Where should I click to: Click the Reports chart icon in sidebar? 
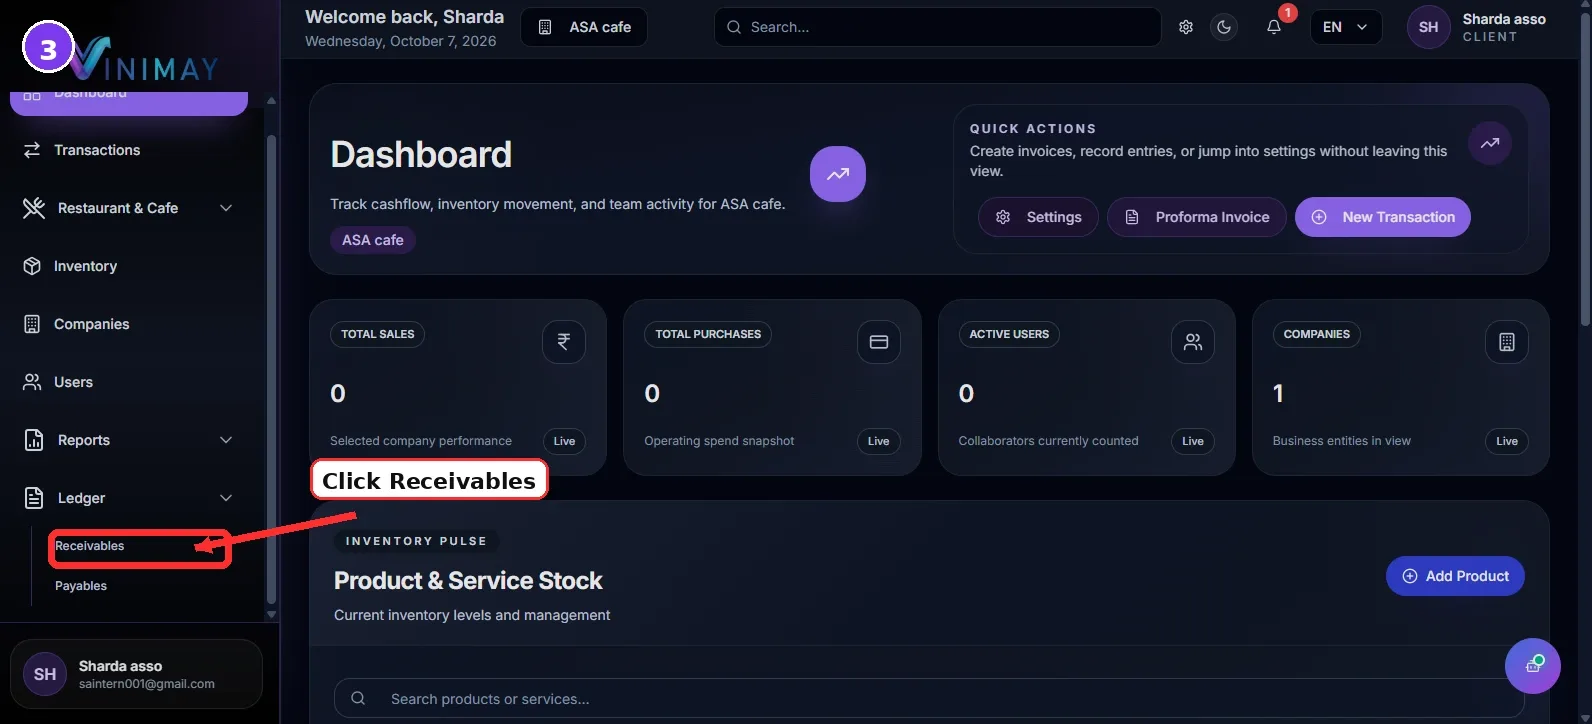33,440
